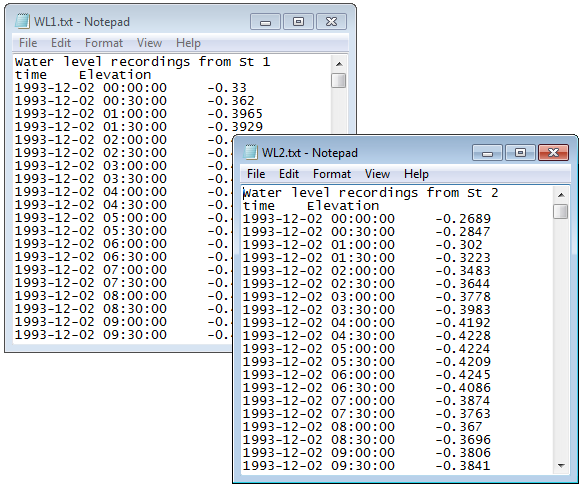
Task: Click the scrollbar thumb in WL2.txt window
Action: pos(560,212)
